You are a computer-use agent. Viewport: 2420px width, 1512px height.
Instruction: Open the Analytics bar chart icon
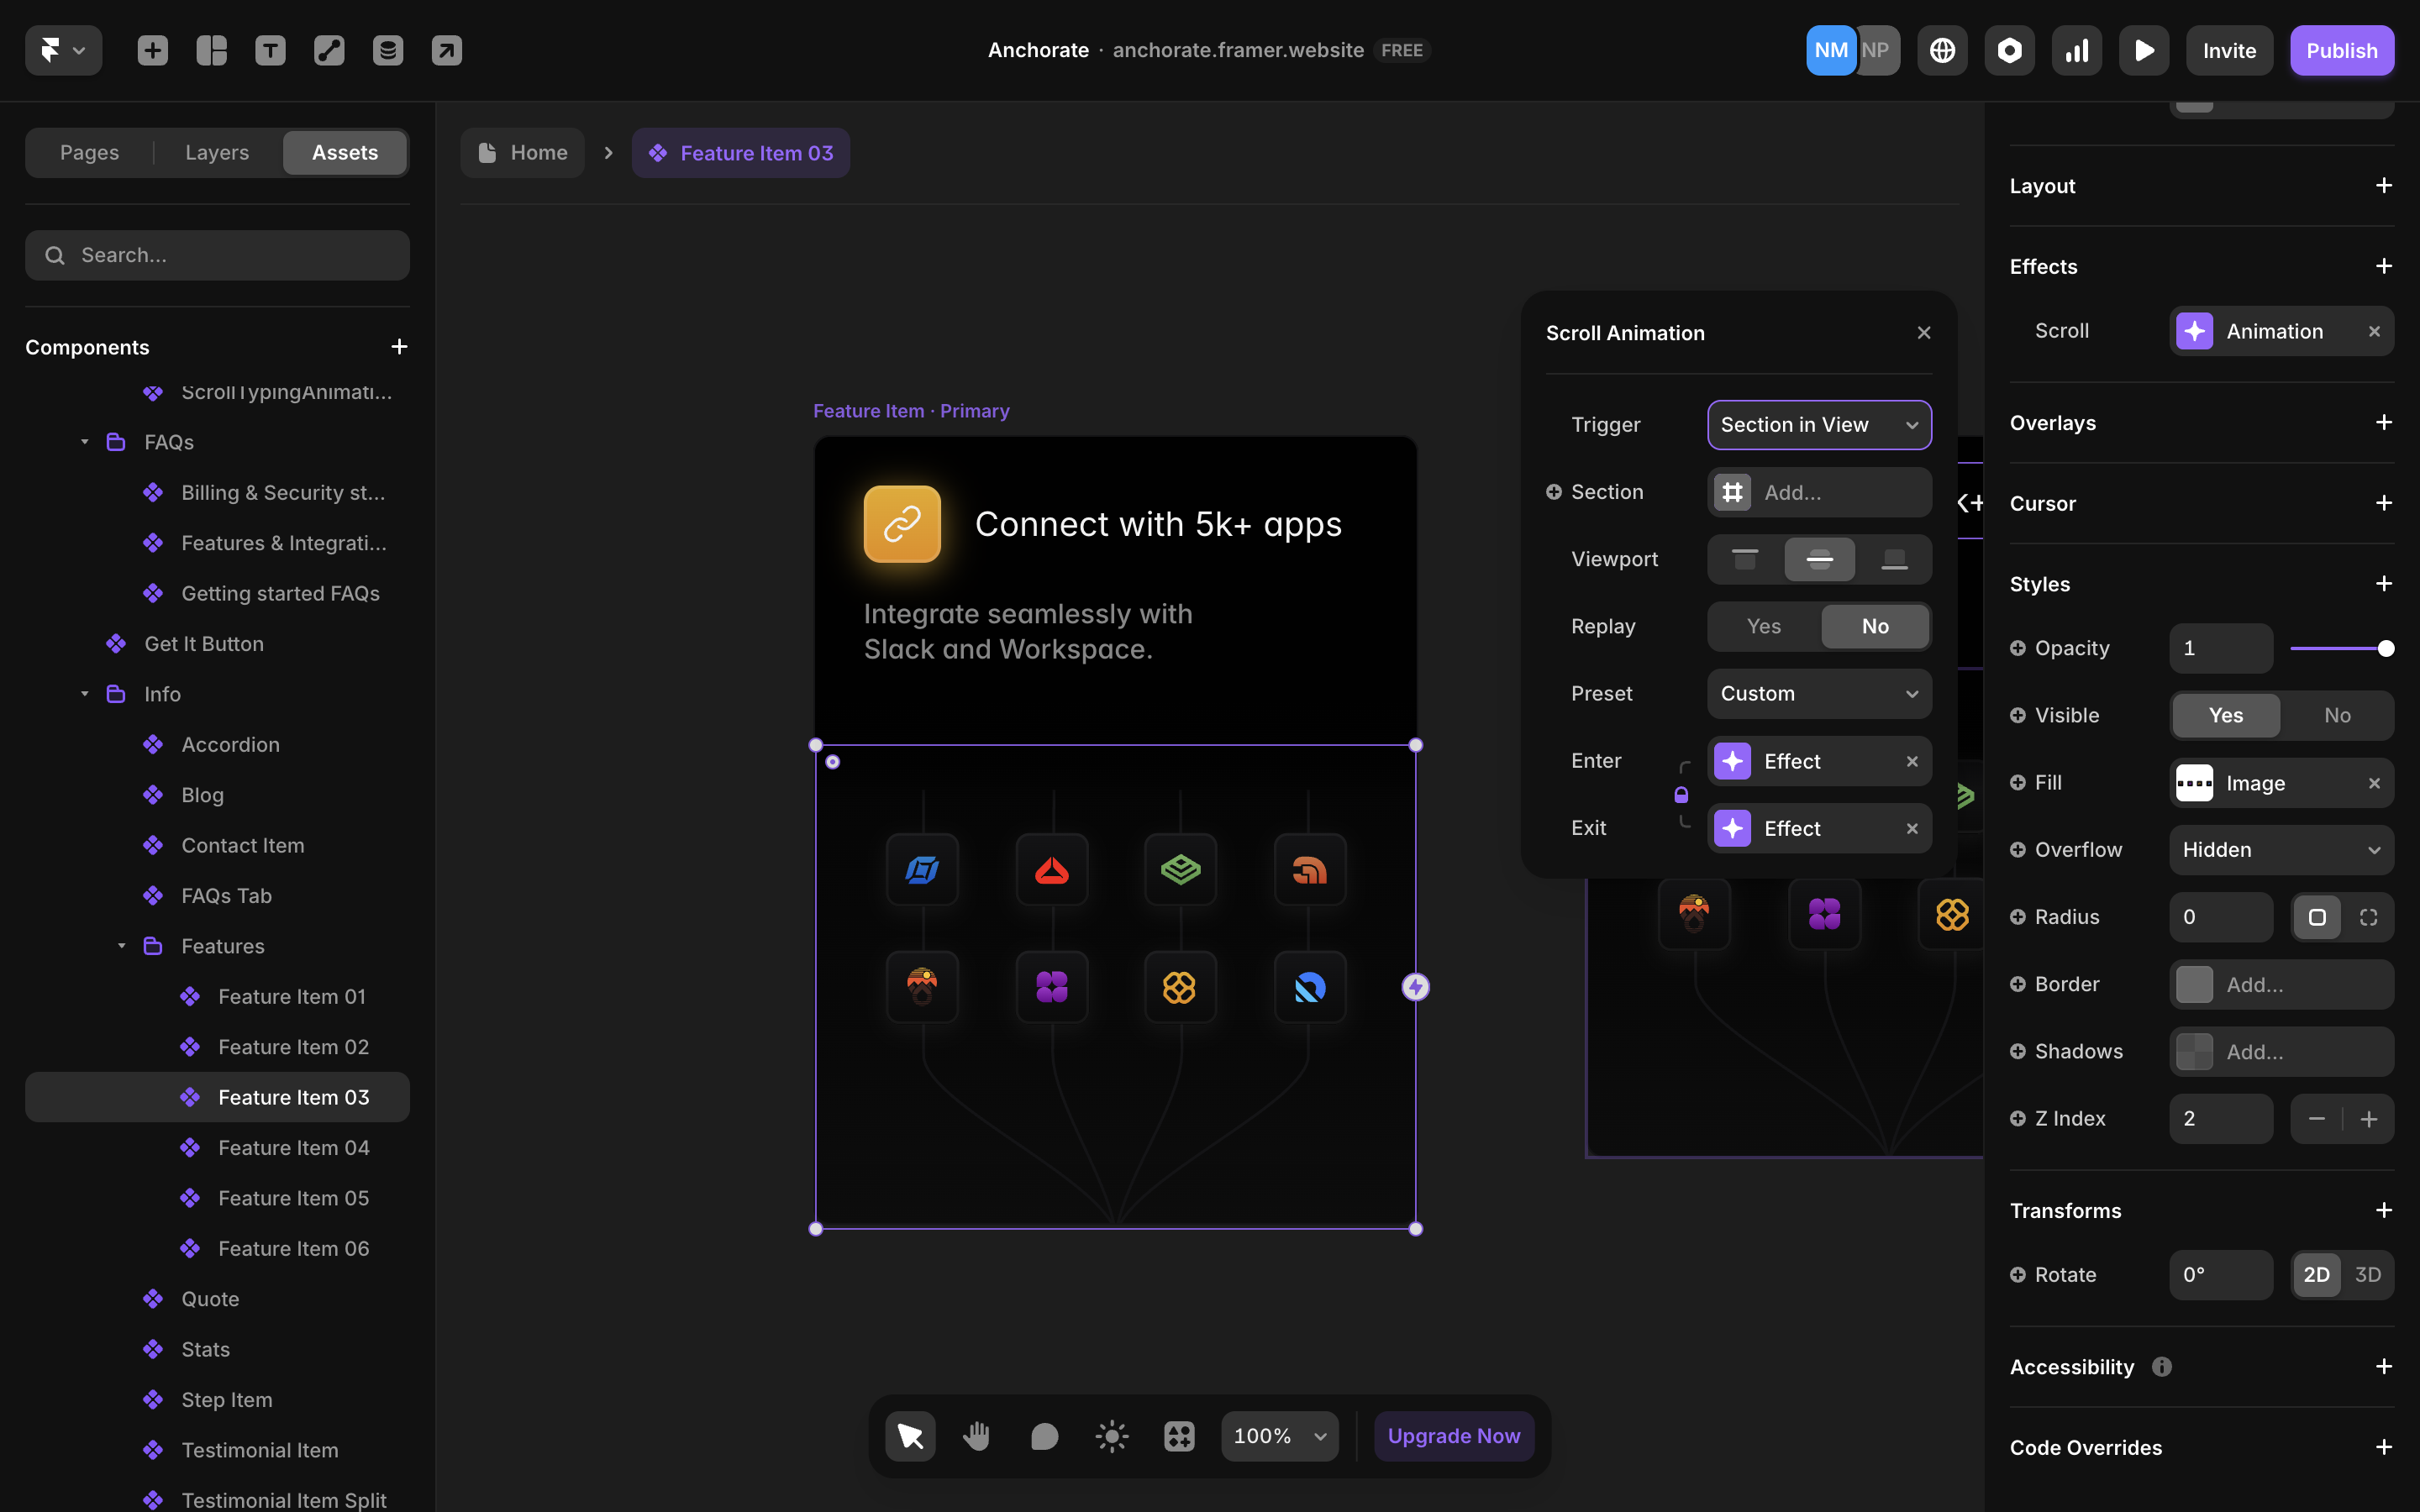[x=2076, y=50]
